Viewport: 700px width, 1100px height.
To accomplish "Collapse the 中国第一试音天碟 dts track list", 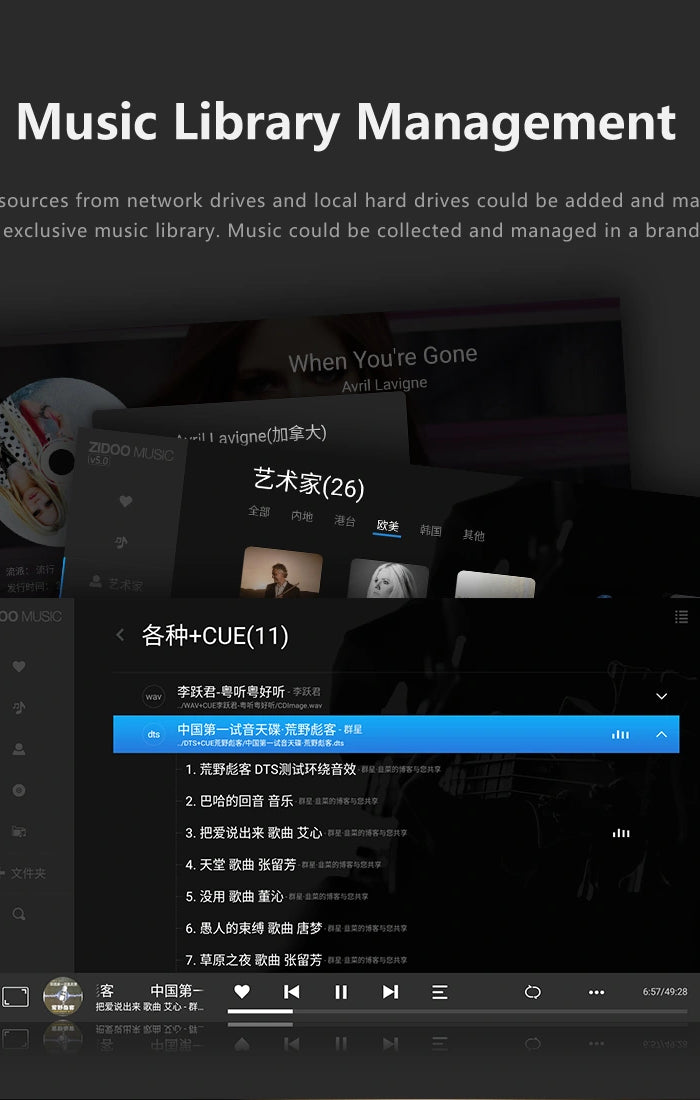I will 660,734.
